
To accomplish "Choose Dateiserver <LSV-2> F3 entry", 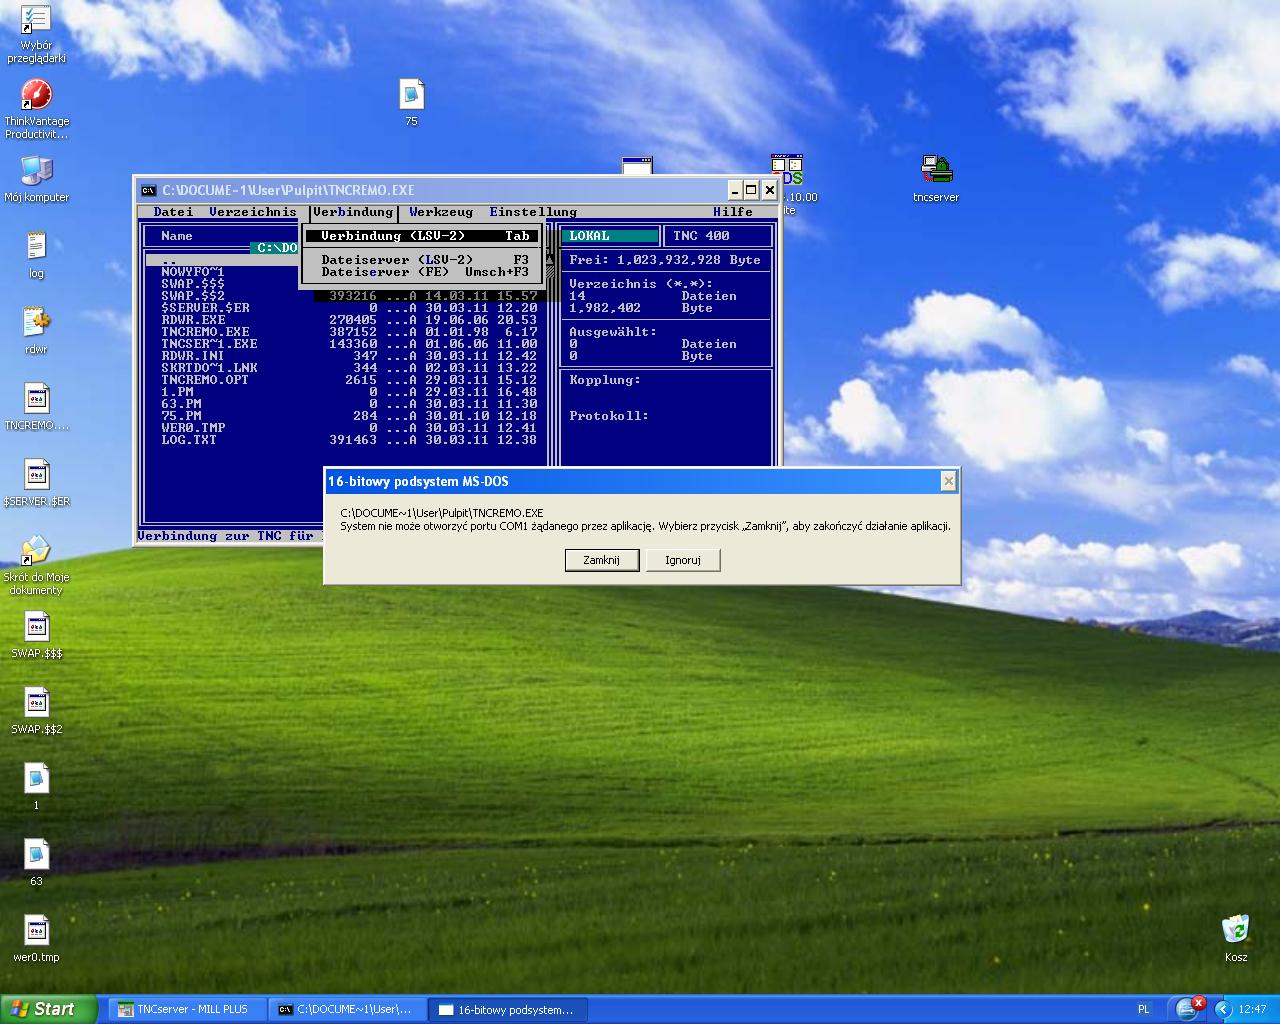I will (421, 260).
